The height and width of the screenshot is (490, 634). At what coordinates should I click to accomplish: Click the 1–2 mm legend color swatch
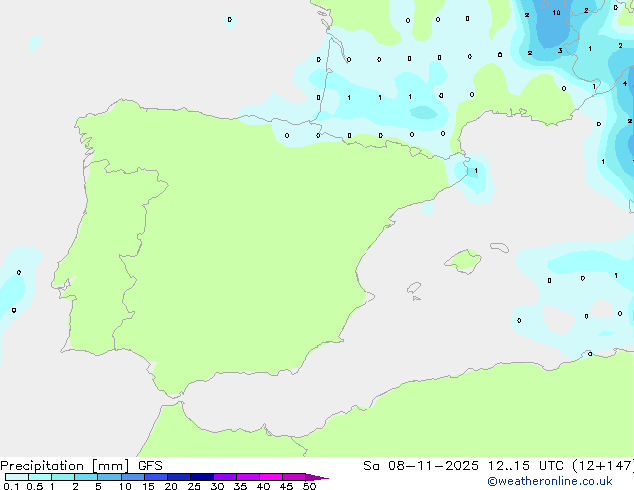tap(63, 477)
